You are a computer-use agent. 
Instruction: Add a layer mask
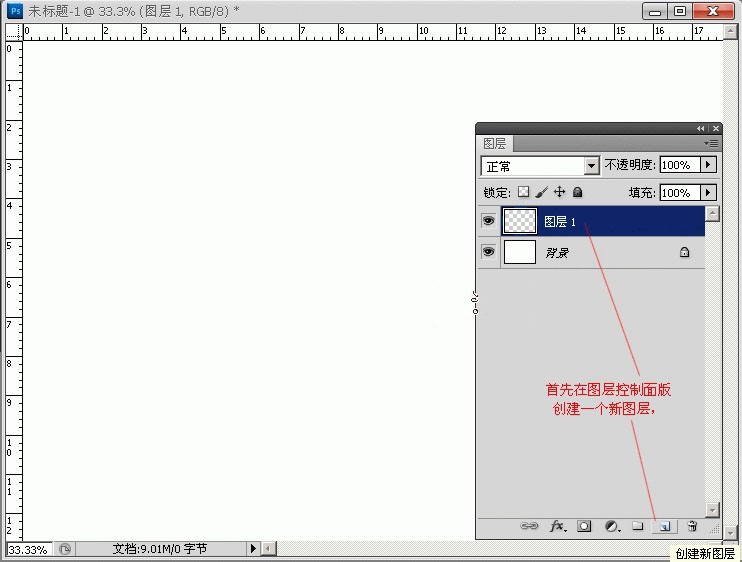point(584,526)
